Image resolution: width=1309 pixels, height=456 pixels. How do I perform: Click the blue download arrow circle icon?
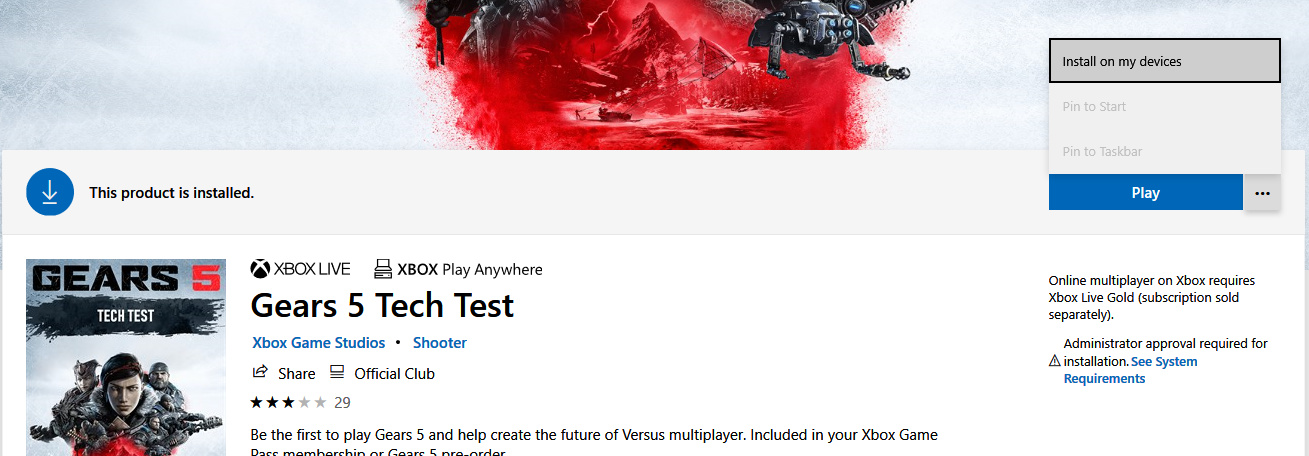pos(50,192)
